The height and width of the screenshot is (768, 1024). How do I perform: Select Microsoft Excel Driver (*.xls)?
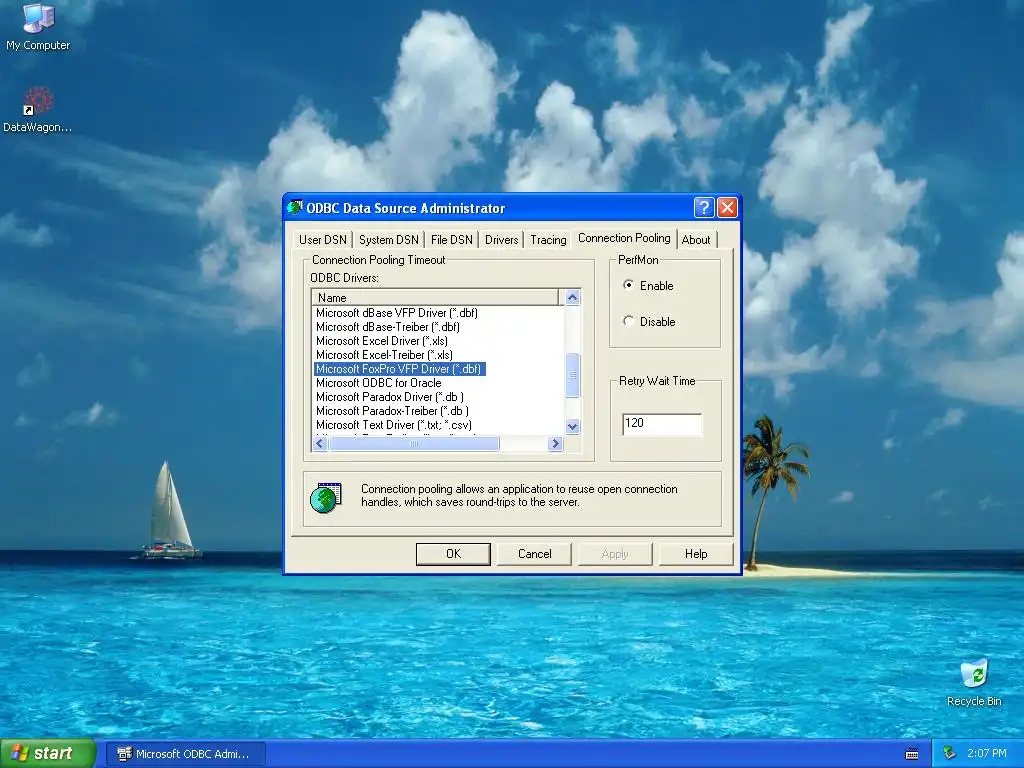[381, 341]
